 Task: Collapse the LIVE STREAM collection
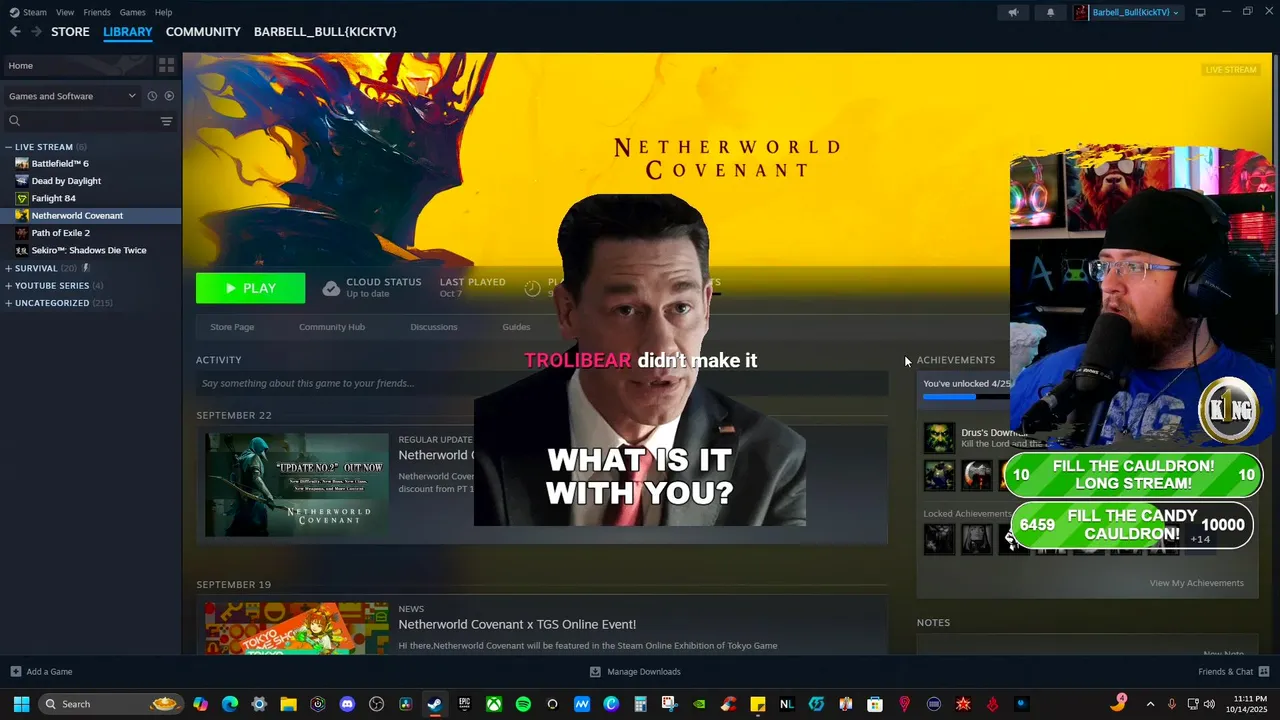coord(8,147)
